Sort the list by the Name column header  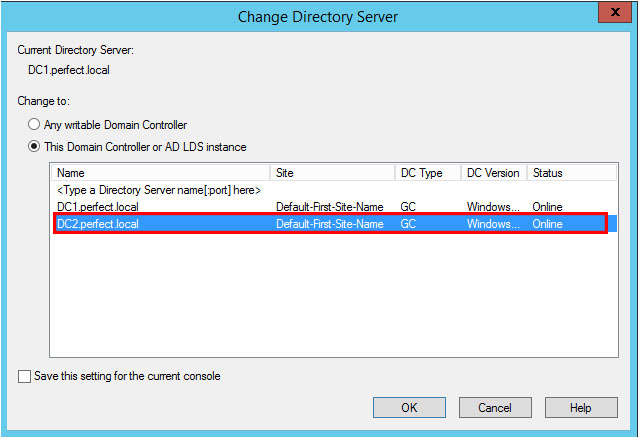click(161, 173)
